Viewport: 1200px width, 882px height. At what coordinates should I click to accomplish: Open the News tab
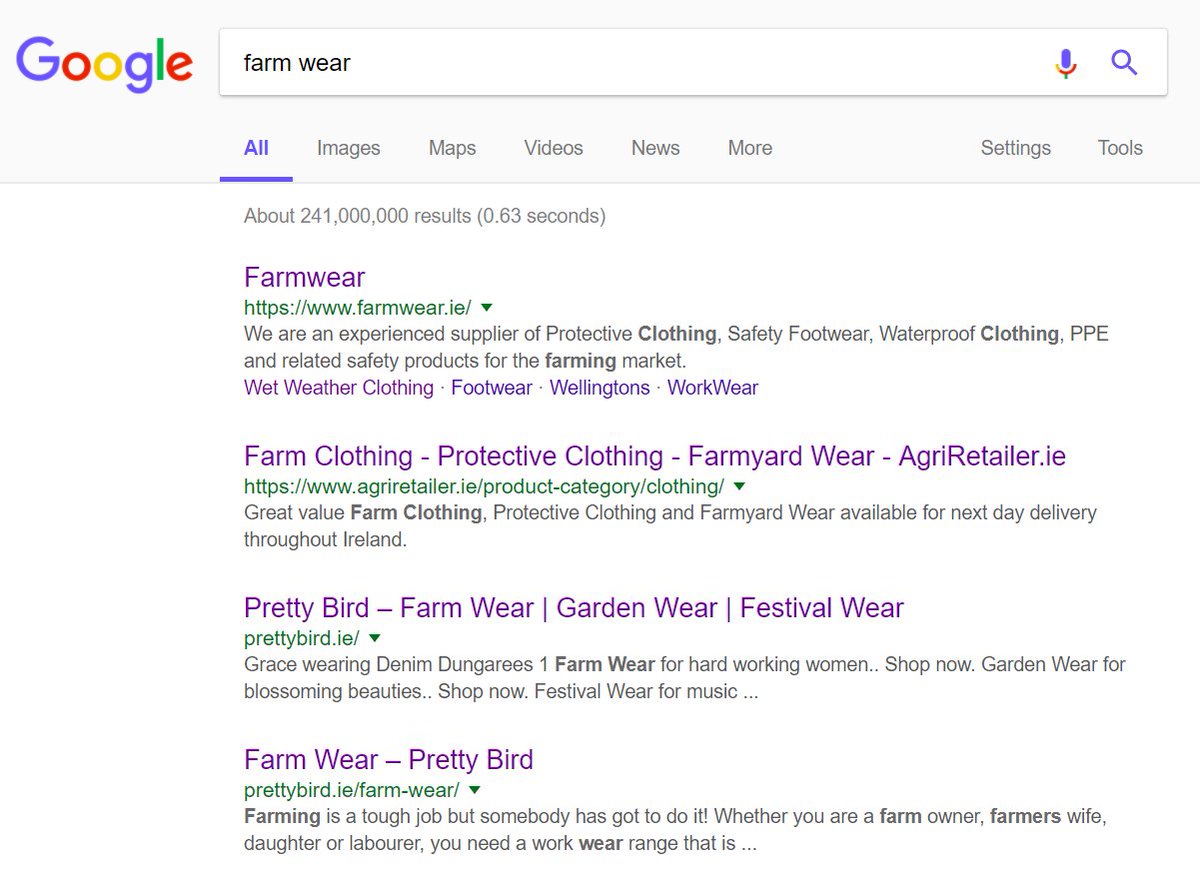point(655,148)
